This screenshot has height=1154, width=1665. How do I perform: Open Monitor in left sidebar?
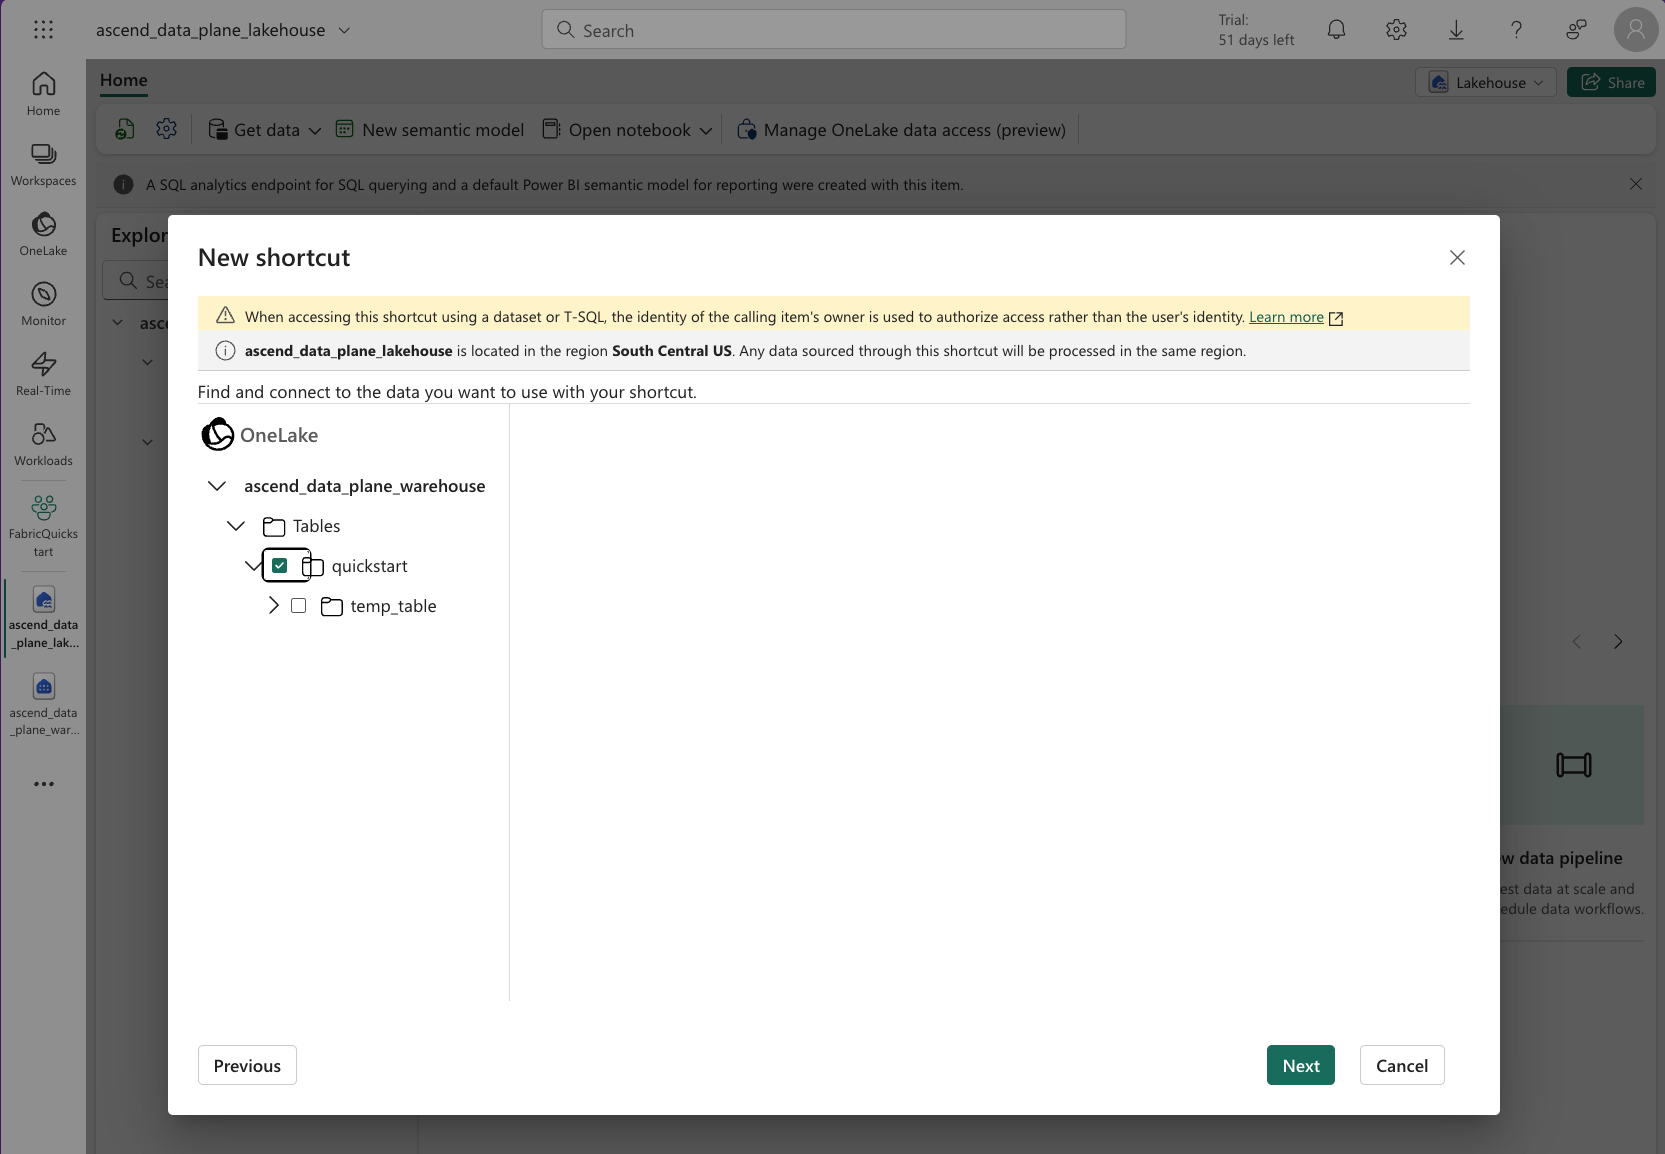click(x=43, y=305)
